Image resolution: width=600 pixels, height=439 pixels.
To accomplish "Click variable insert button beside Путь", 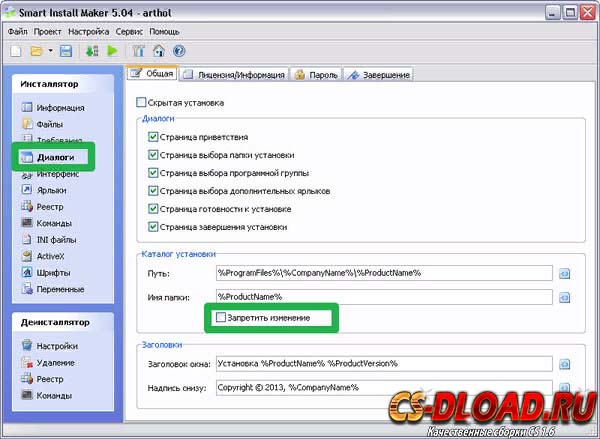I will click(x=564, y=274).
